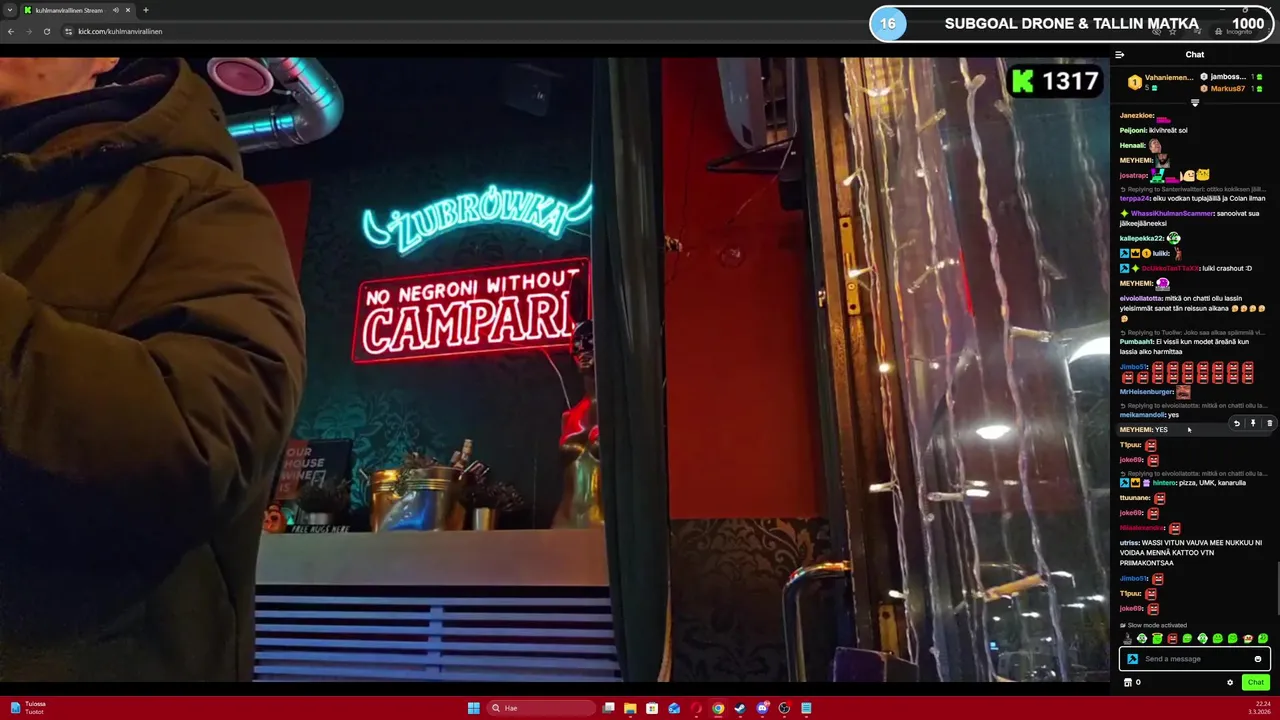
Task: Click username MrHeisenburger in the chat
Action: pyautogui.click(x=1146, y=392)
